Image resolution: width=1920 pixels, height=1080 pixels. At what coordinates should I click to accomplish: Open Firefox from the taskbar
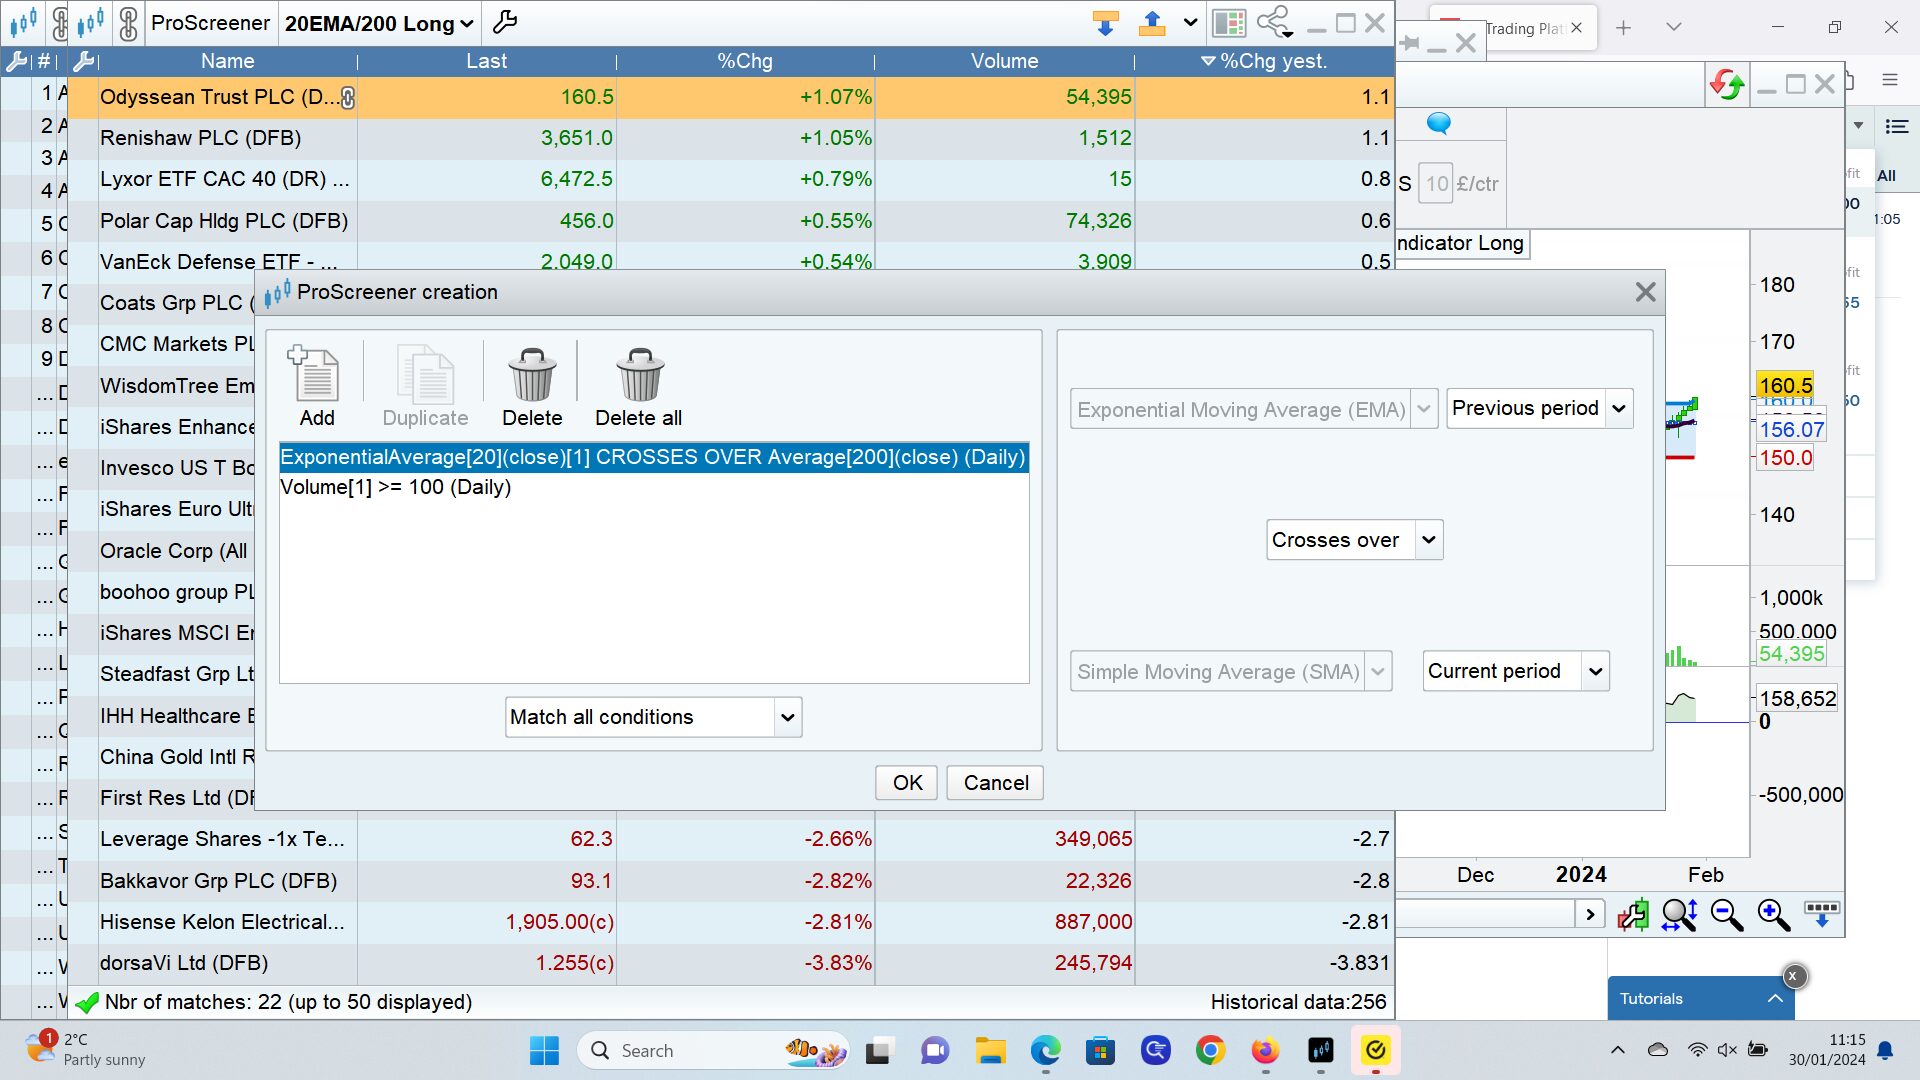pyautogui.click(x=1265, y=1051)
